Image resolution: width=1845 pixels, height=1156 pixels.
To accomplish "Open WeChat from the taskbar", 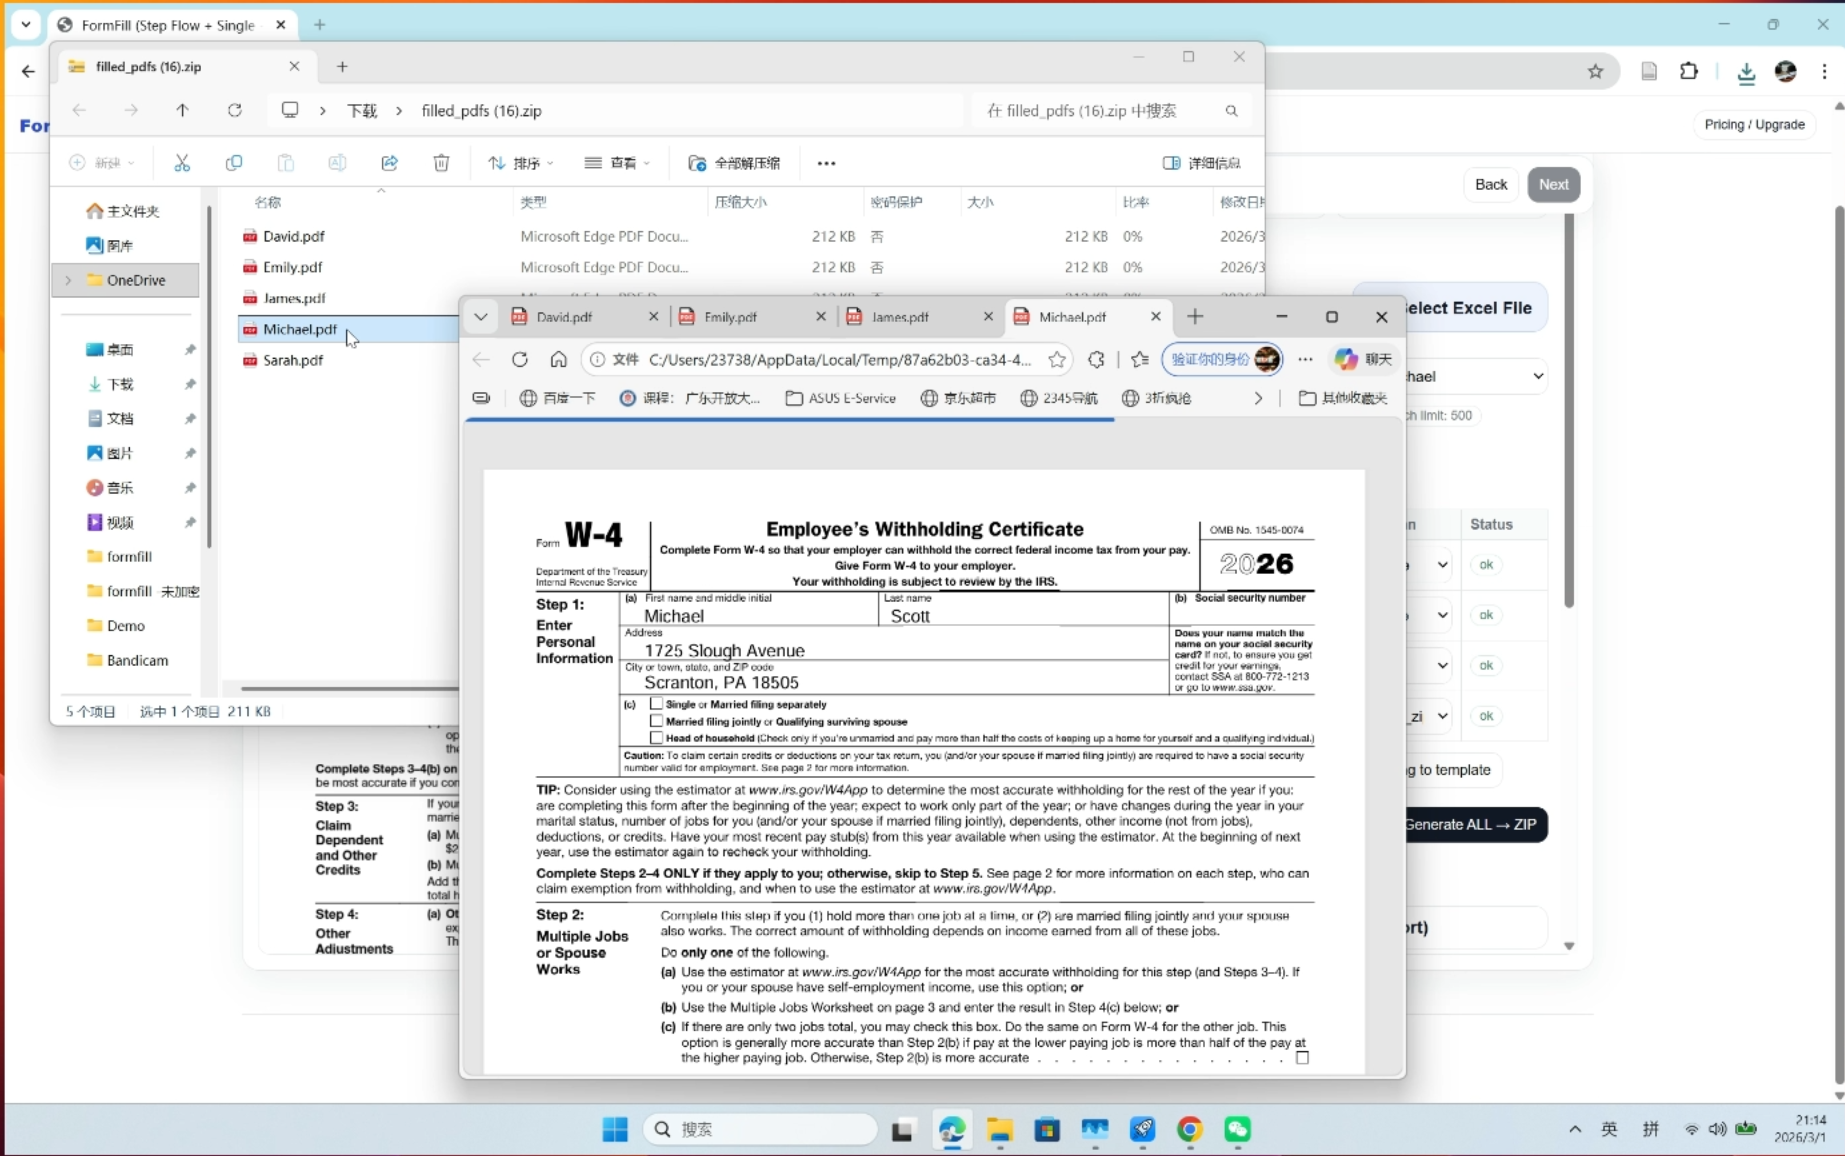I will click(1236, 1129).
